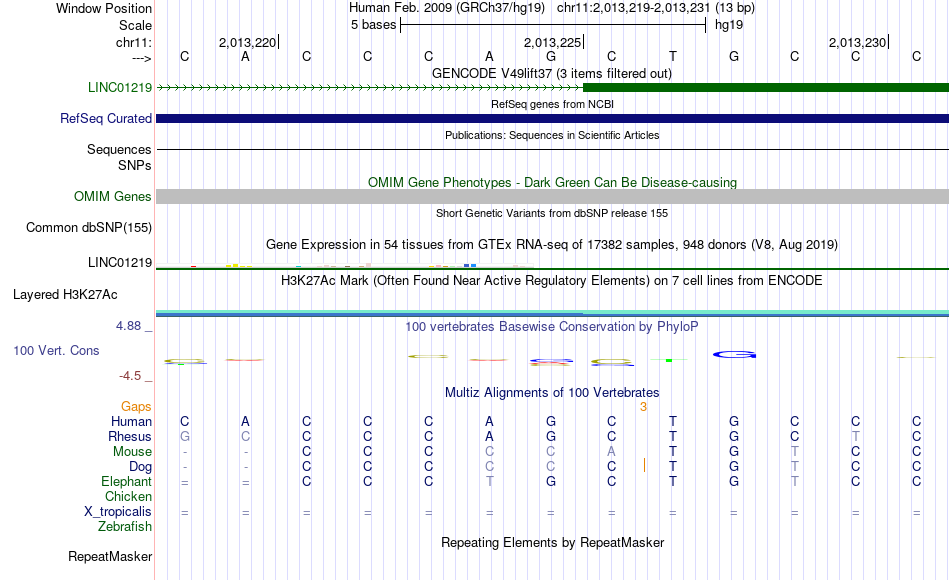950x580 pixels.
Task: Click the '5 bases' scale bar label
Action: pos(373,25)
